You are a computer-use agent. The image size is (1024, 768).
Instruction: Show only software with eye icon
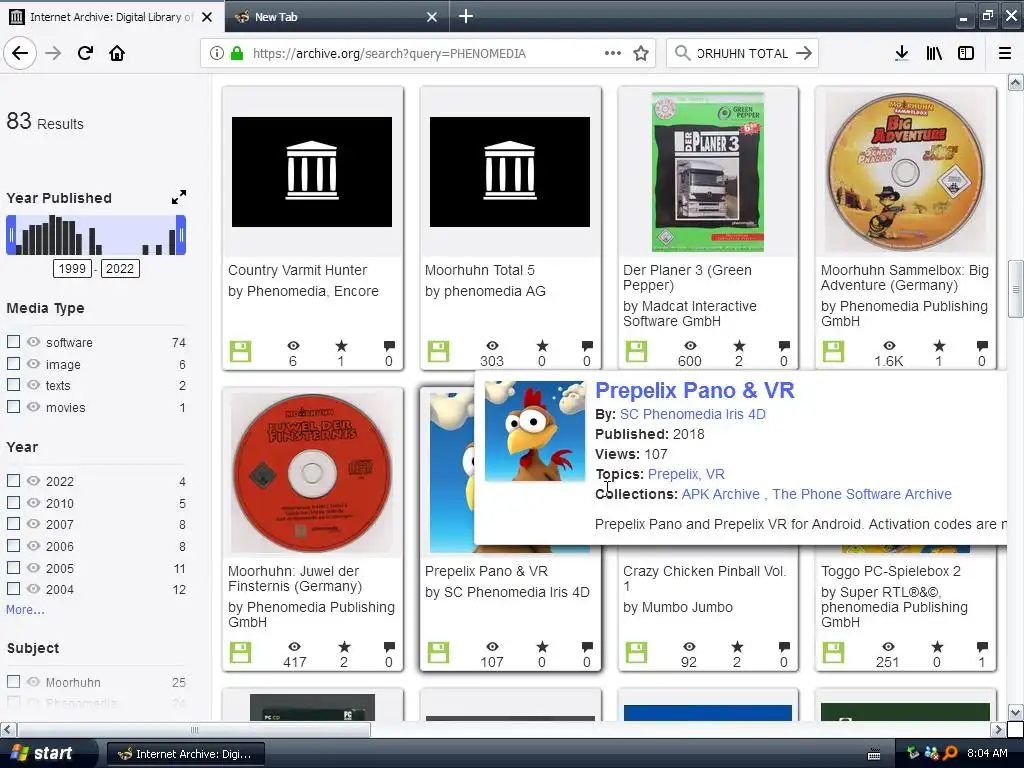click(x=33, y=342)
